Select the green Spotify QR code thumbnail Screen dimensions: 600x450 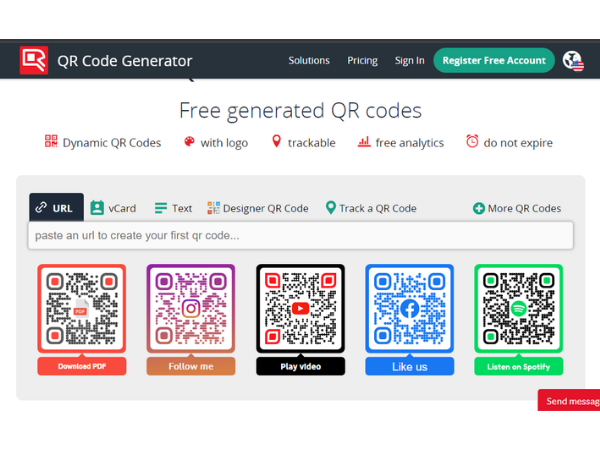pos(518,308)
